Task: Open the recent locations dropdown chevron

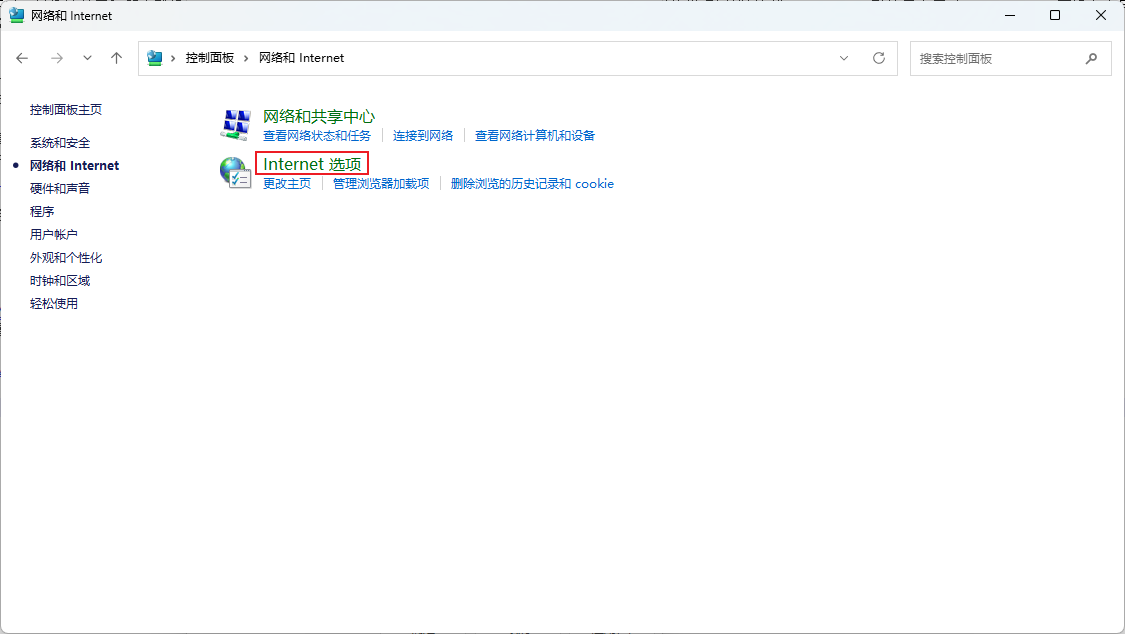Action: coord(87,58)
